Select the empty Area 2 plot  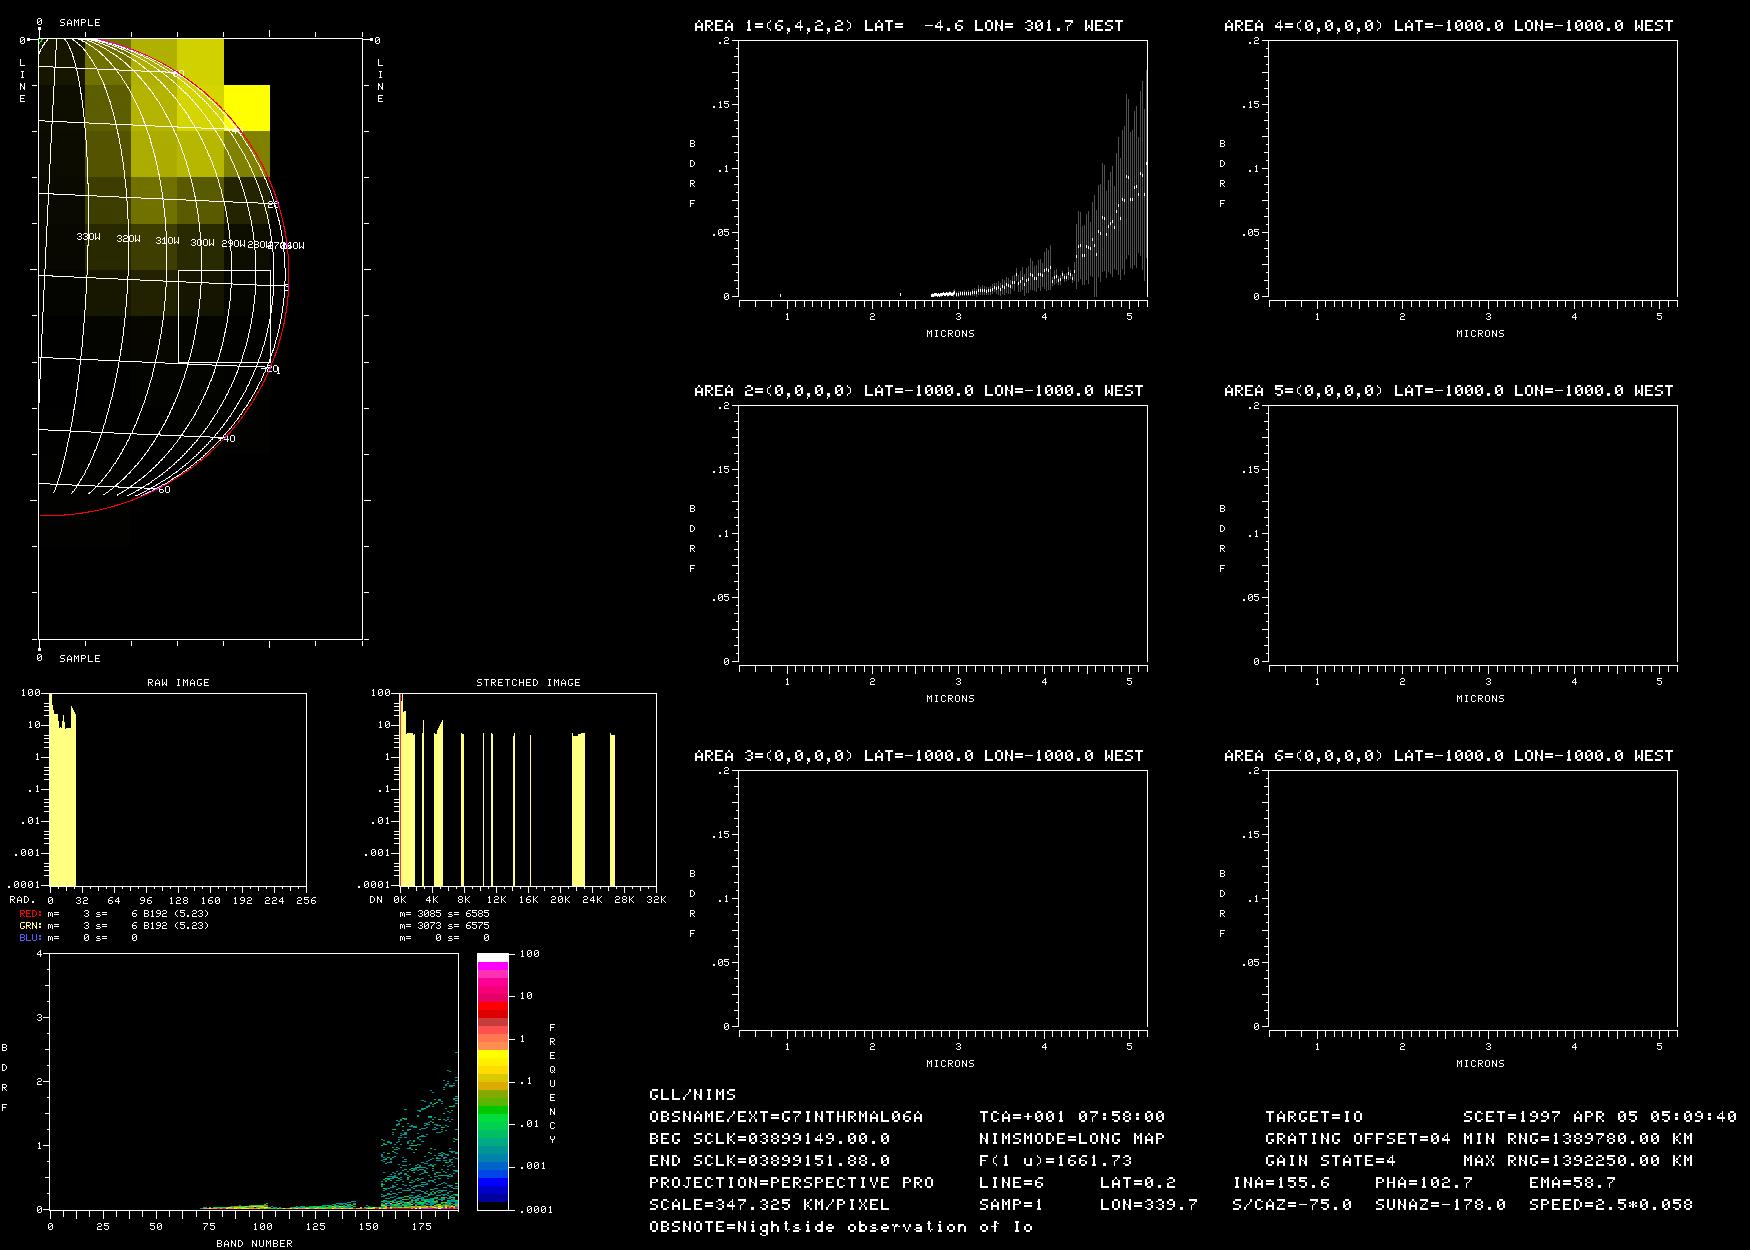942,534
